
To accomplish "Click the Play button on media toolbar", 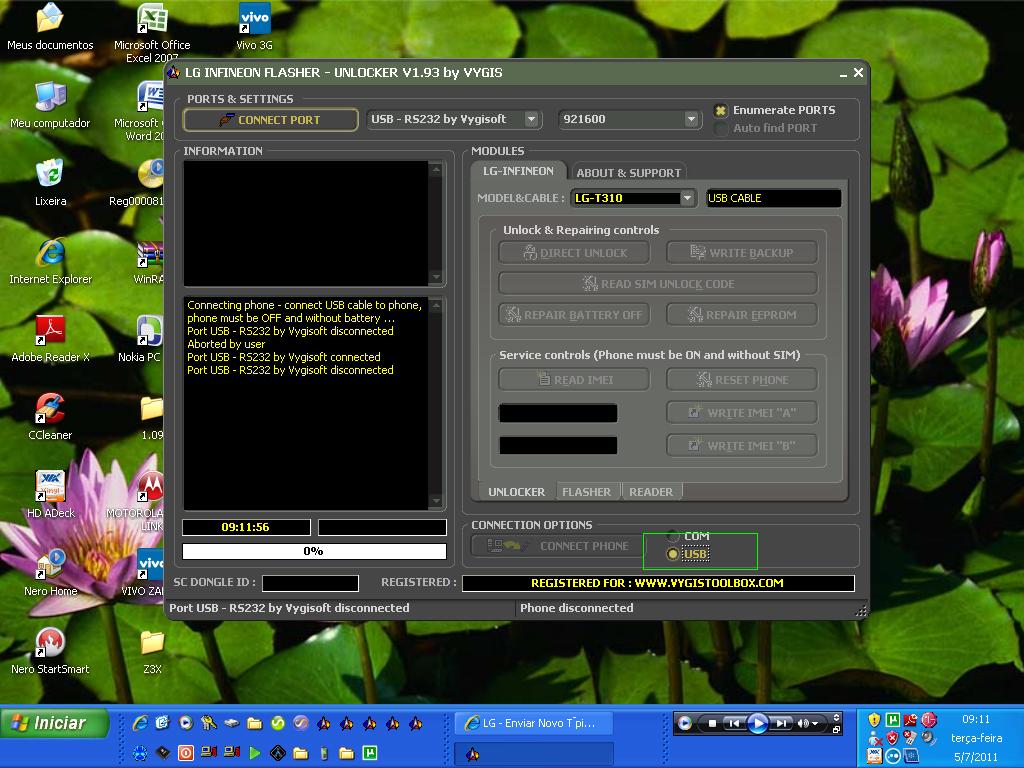I will [758, 724].
